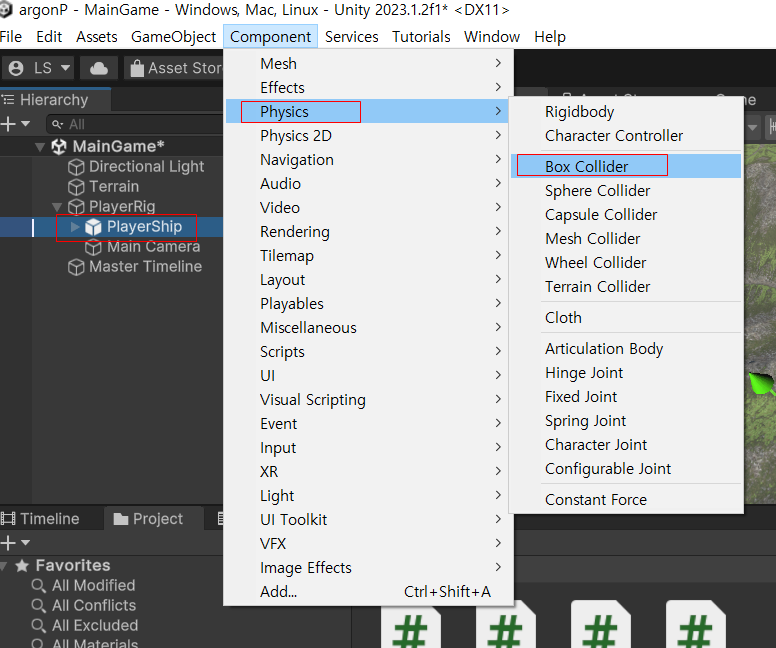
Task: Open the File menu
Action: coord(11,37)
